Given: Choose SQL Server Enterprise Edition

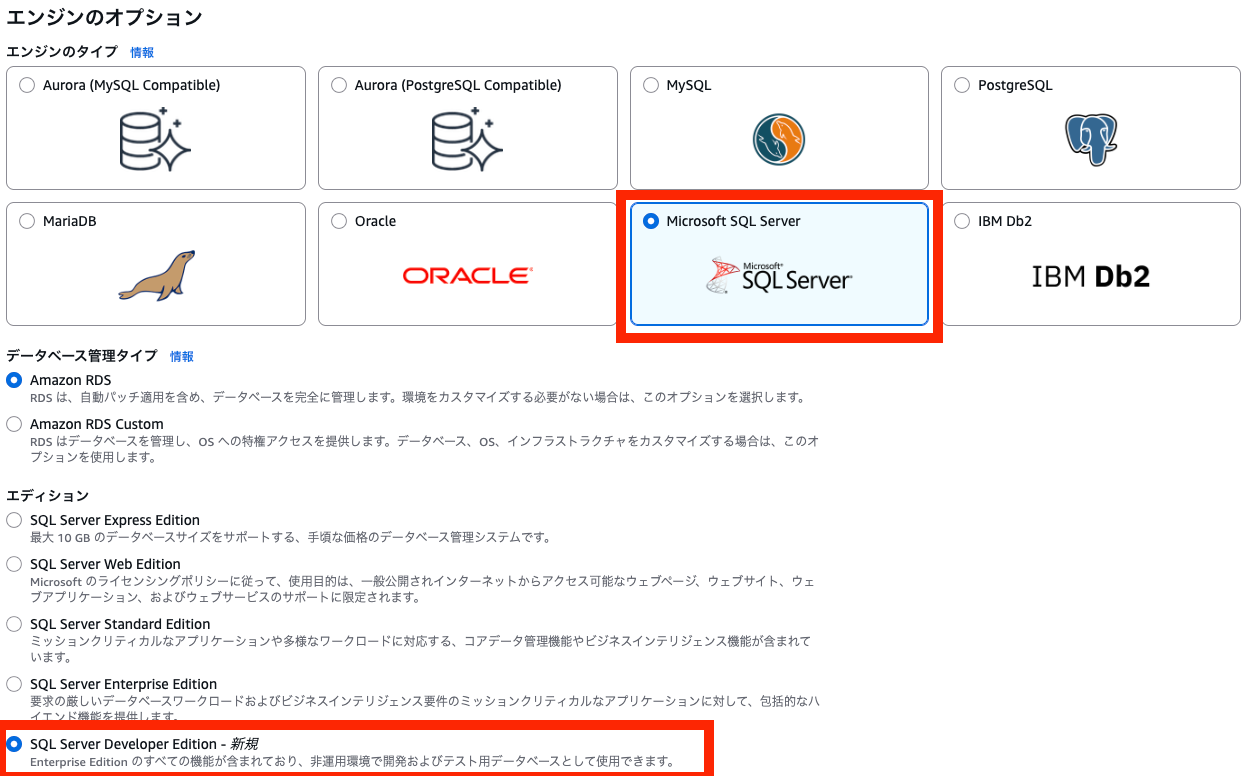Looking at the screenshot, I should tap(14, 685).
